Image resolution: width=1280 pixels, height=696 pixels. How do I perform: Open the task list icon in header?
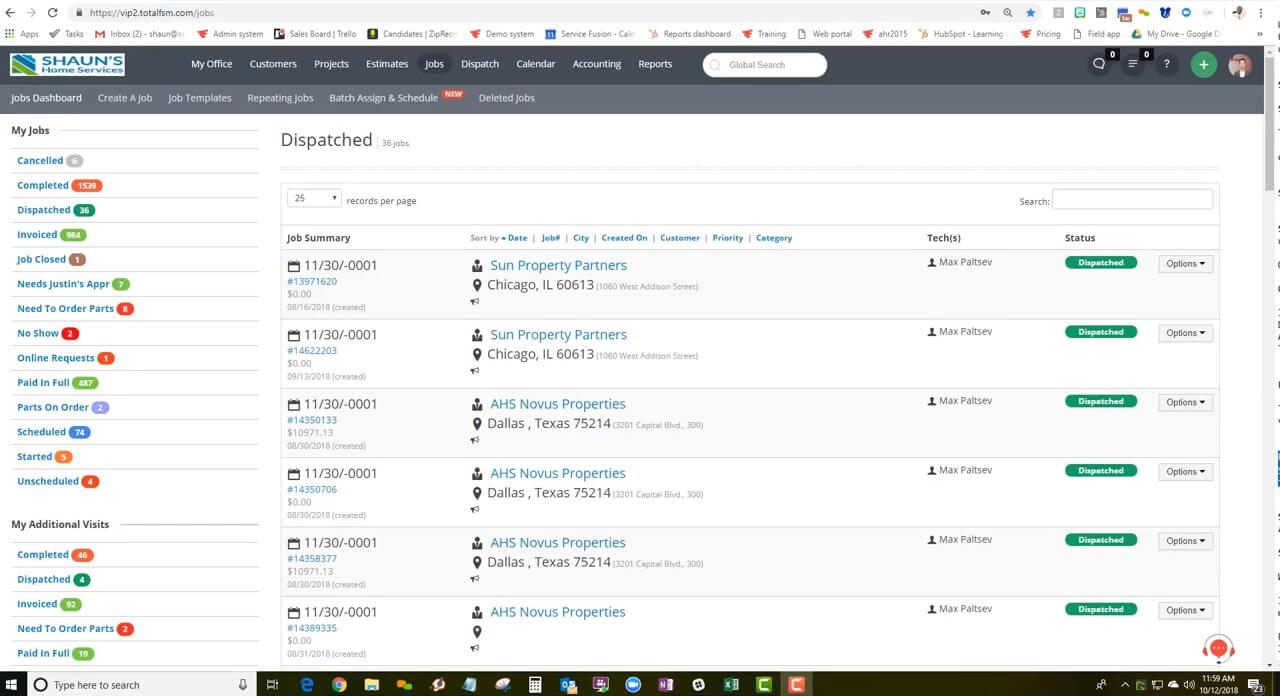tap(1133, 64)
